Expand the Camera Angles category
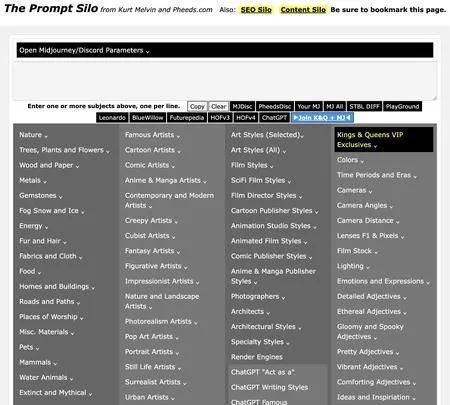This screenshot has width=450, height=405. coord(365,206)
